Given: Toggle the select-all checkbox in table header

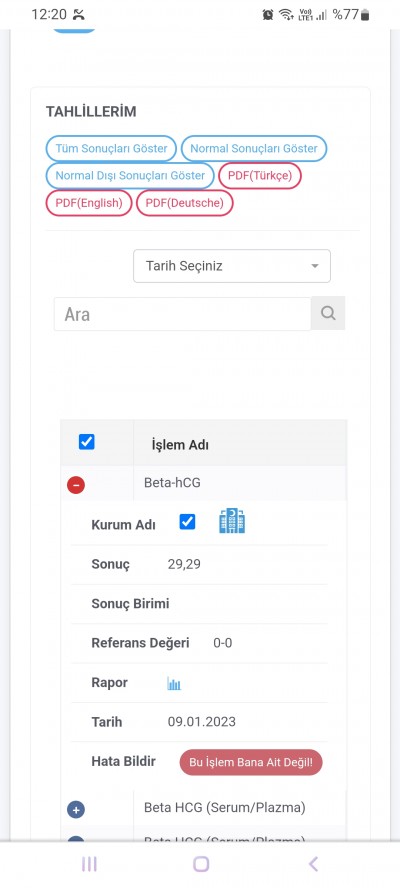Looking at the screenshot, I should pyautogui.click(x=87, y=442).
